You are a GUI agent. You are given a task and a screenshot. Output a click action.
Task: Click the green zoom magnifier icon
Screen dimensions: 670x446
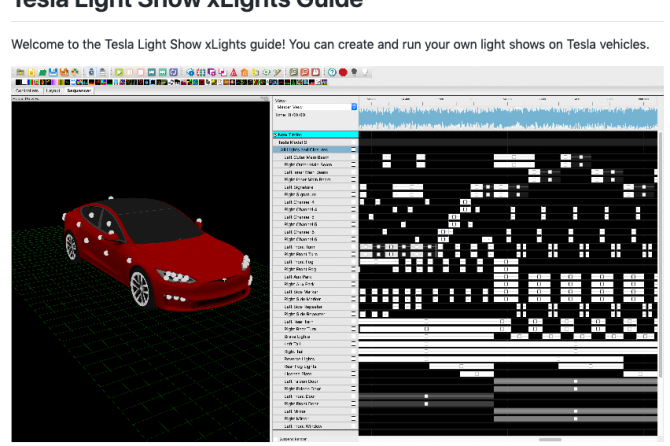point(294,72)
